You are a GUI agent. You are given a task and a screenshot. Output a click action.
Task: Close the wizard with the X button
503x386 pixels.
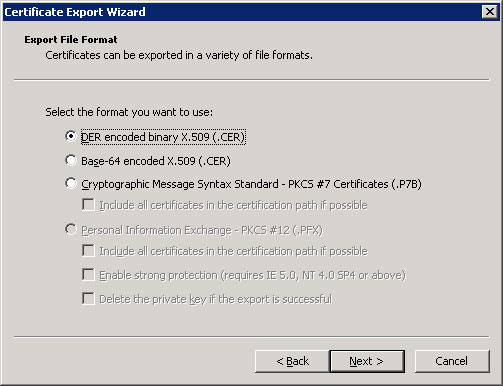(490, 12)
